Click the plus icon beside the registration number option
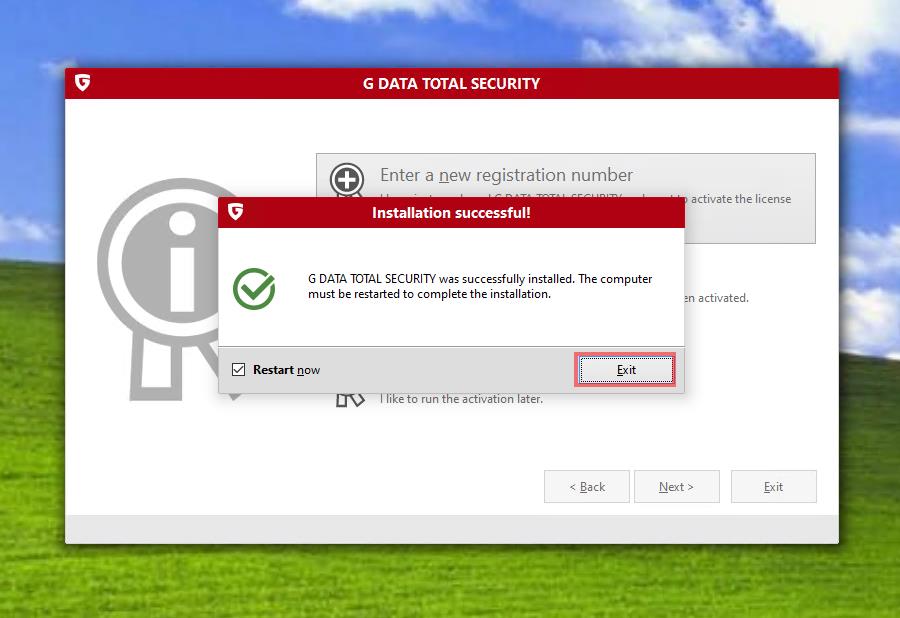 click(x=347, y=180)
